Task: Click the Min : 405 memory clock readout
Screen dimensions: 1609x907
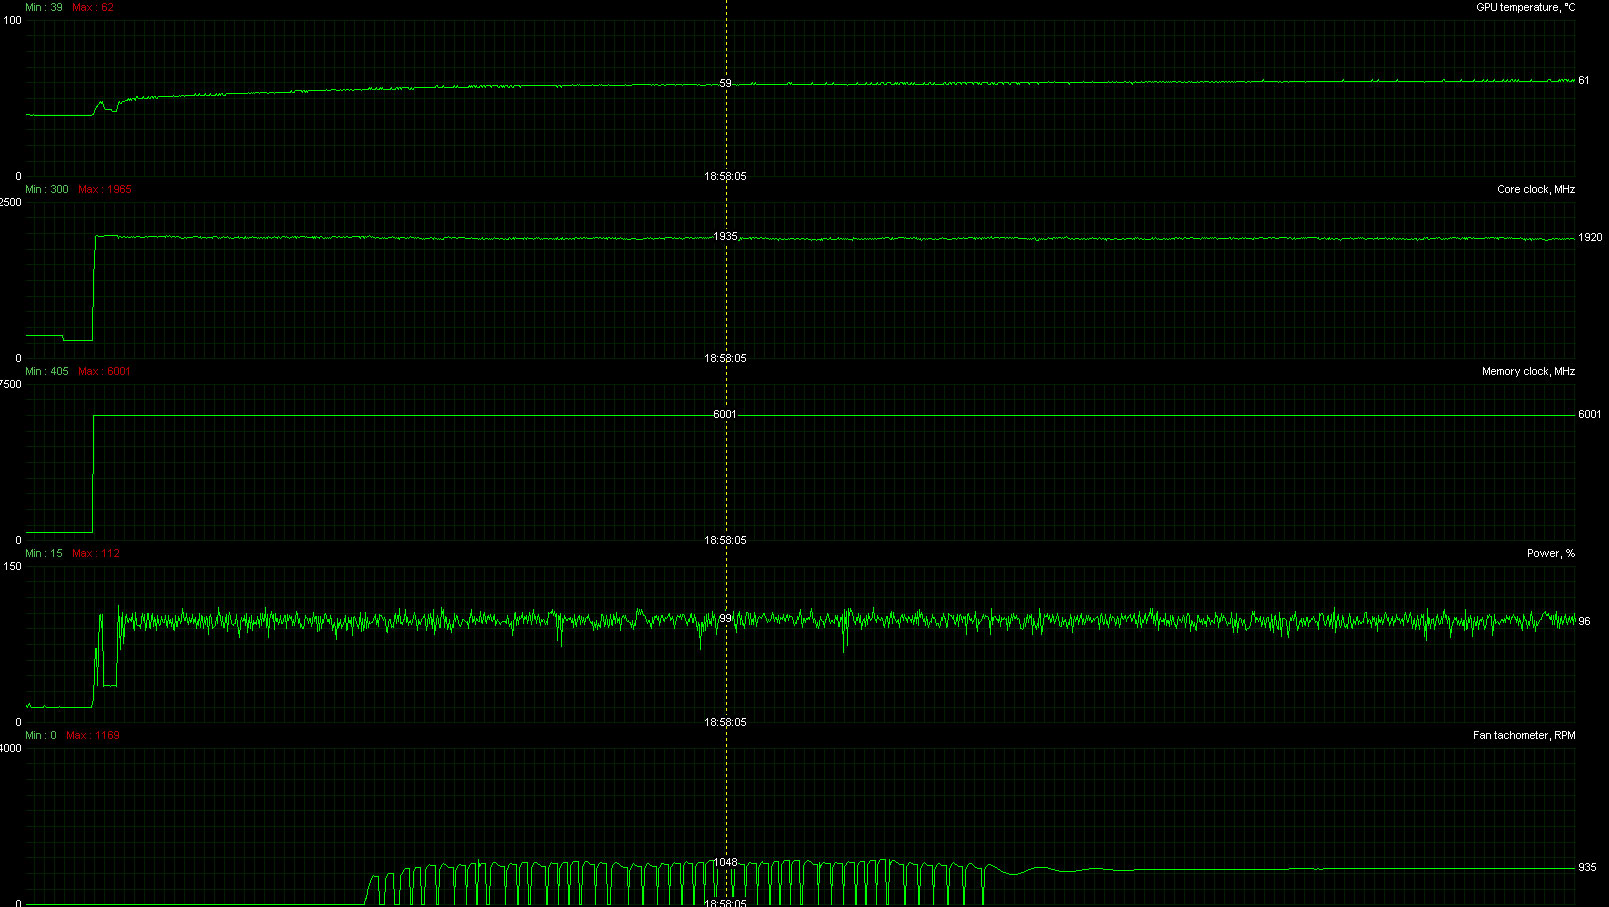Action: [x=47, y=372]
